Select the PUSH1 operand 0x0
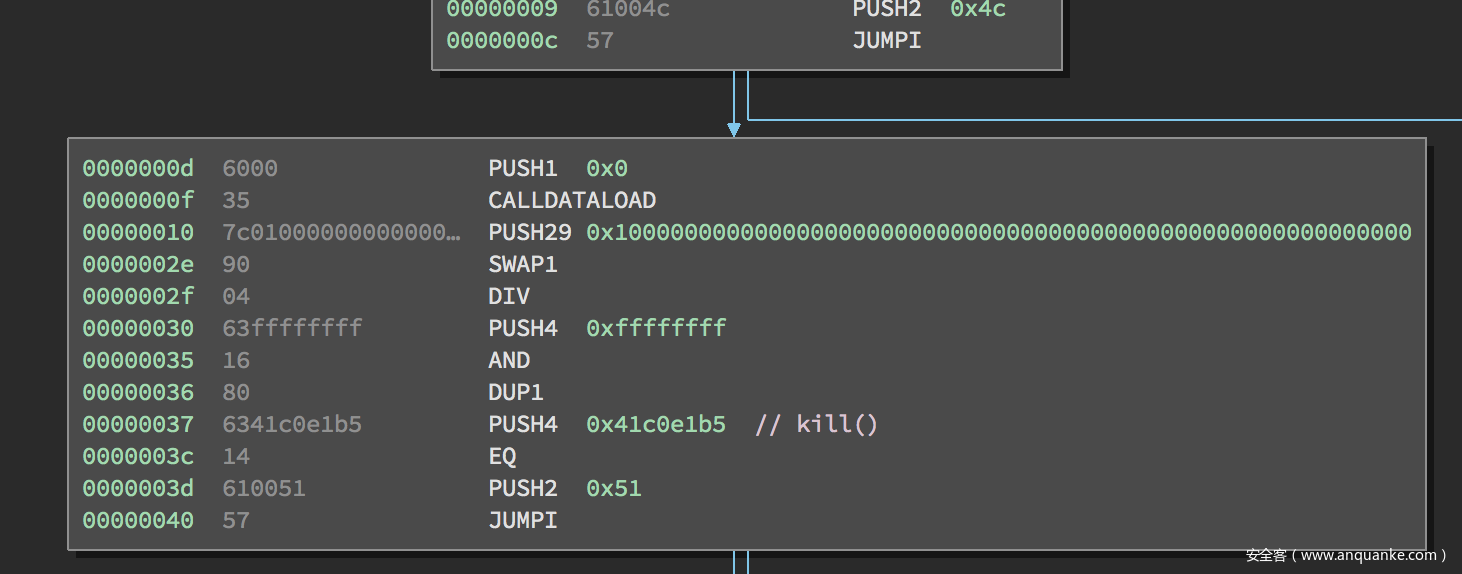 click(x=606, y=168)
